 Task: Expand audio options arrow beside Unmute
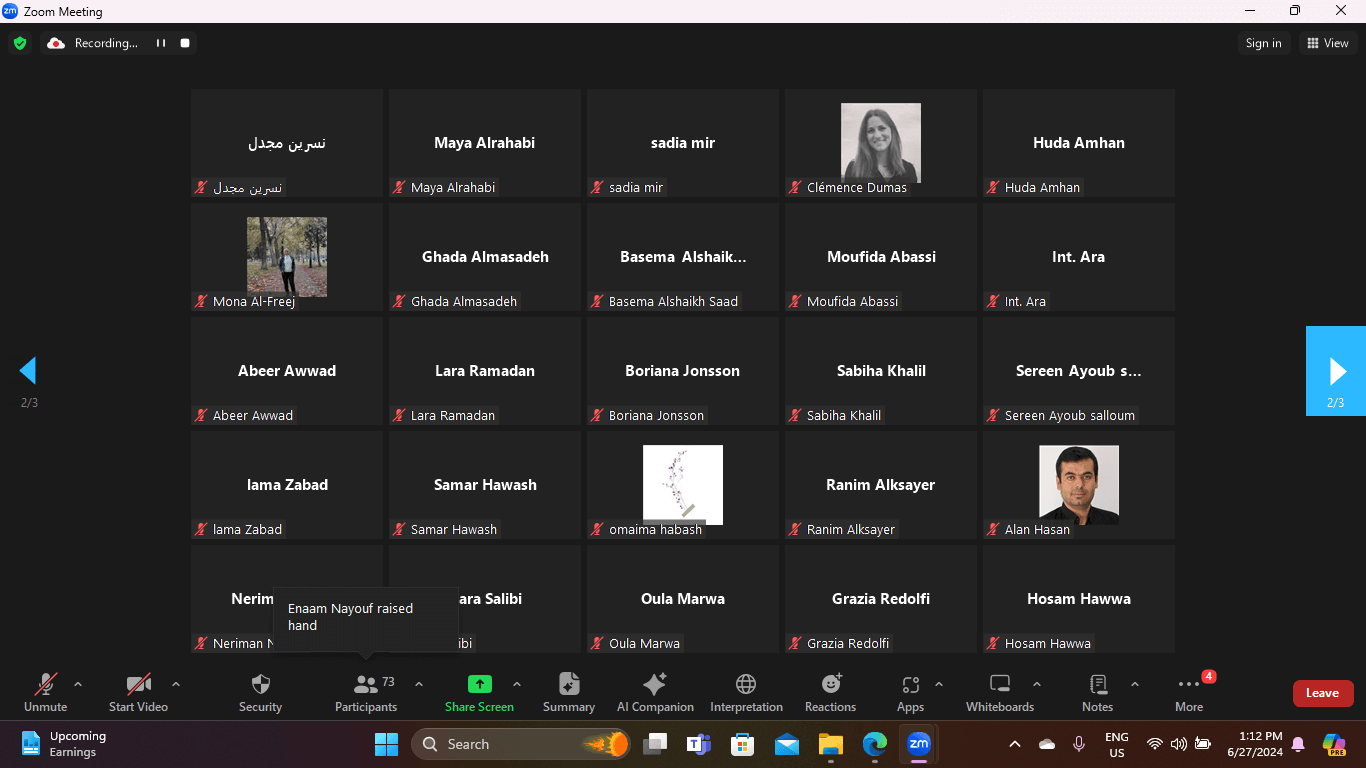tap(78, 685)
